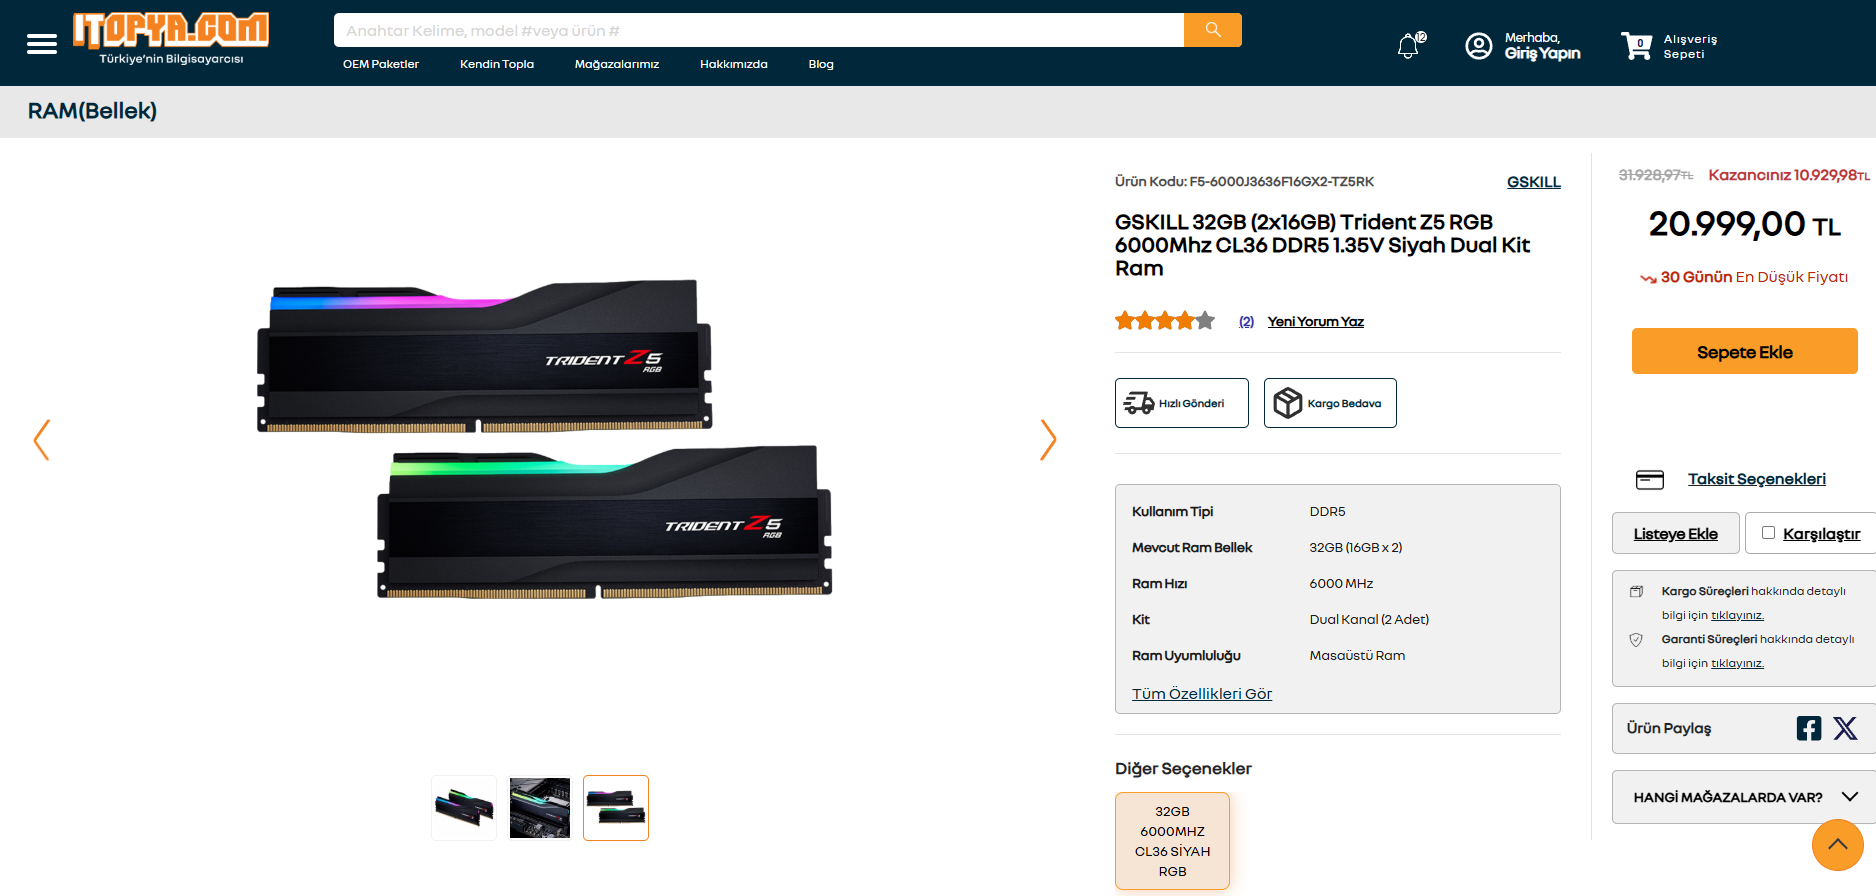Click the RAM(Bellek) category heading

tap(92, 111)
